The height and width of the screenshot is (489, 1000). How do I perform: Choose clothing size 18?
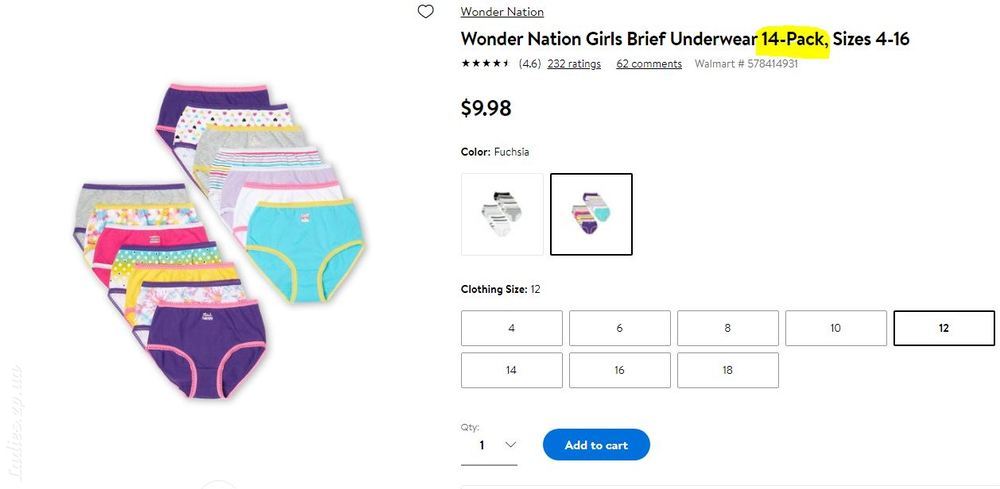(728, 370)
